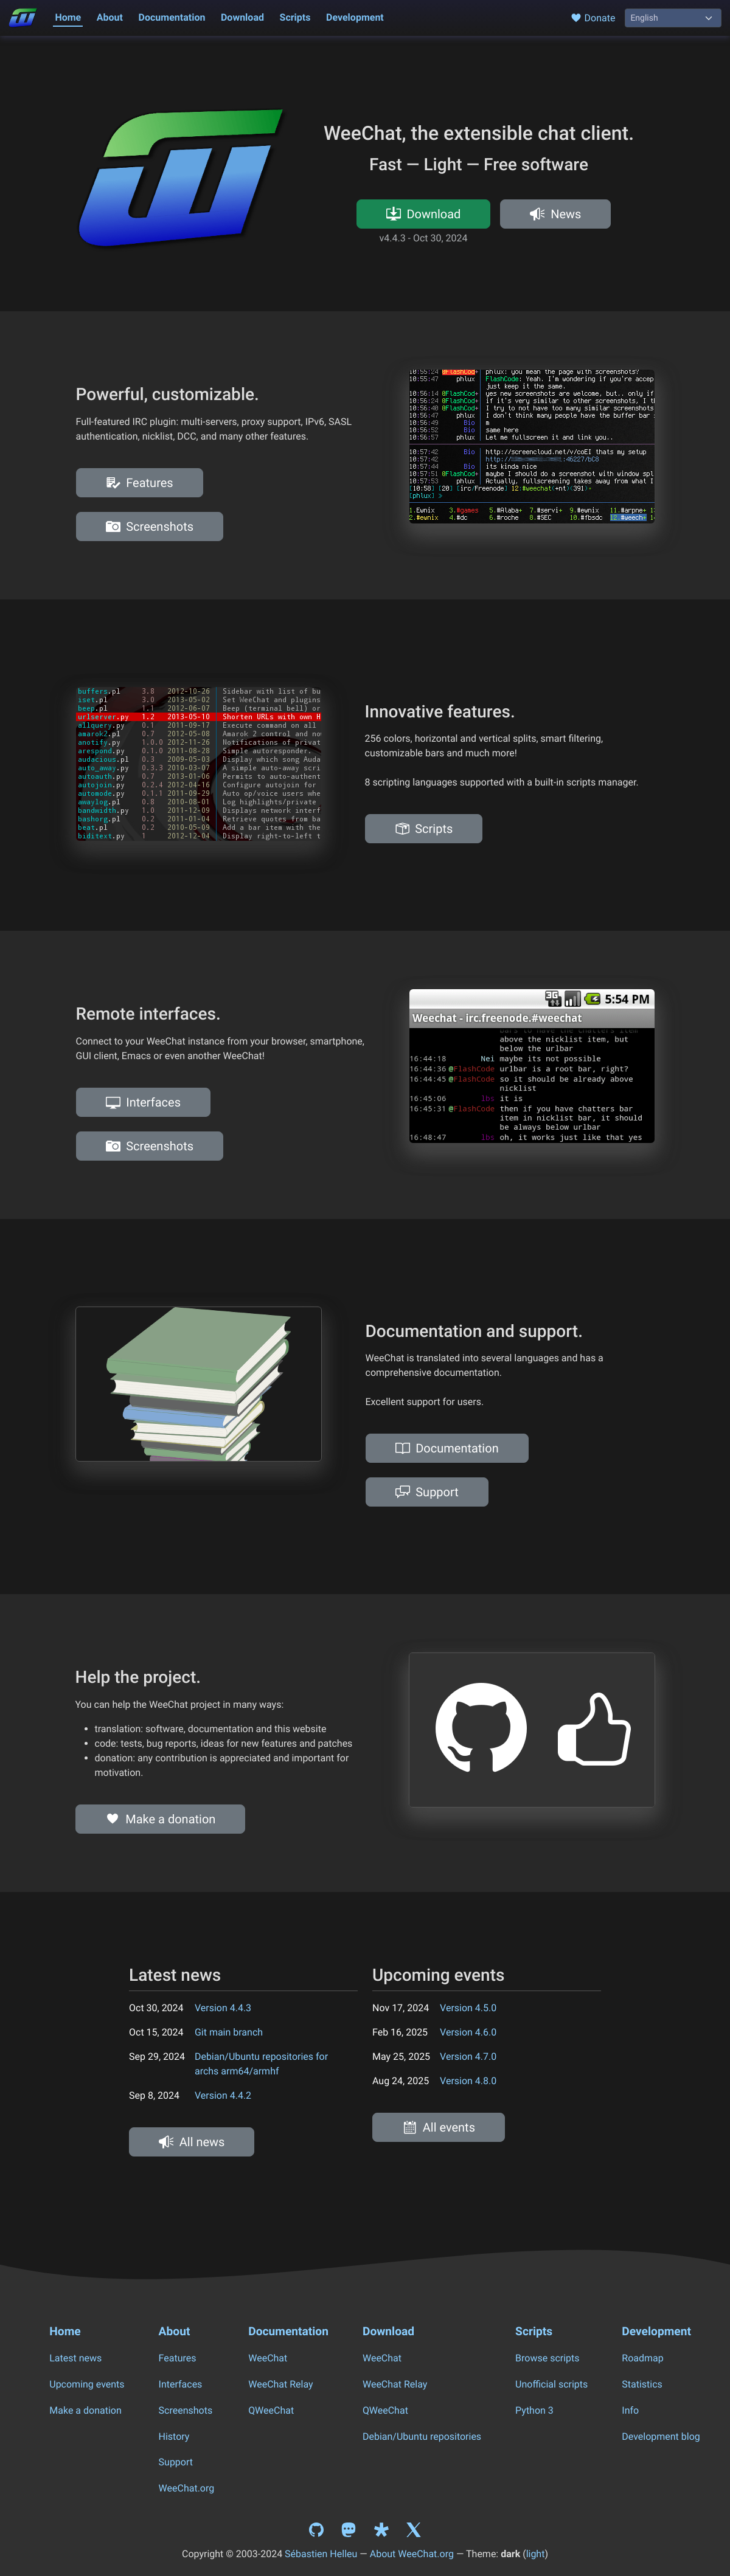
Task: Open footer Statistics link
Action: coord(642,2384)
